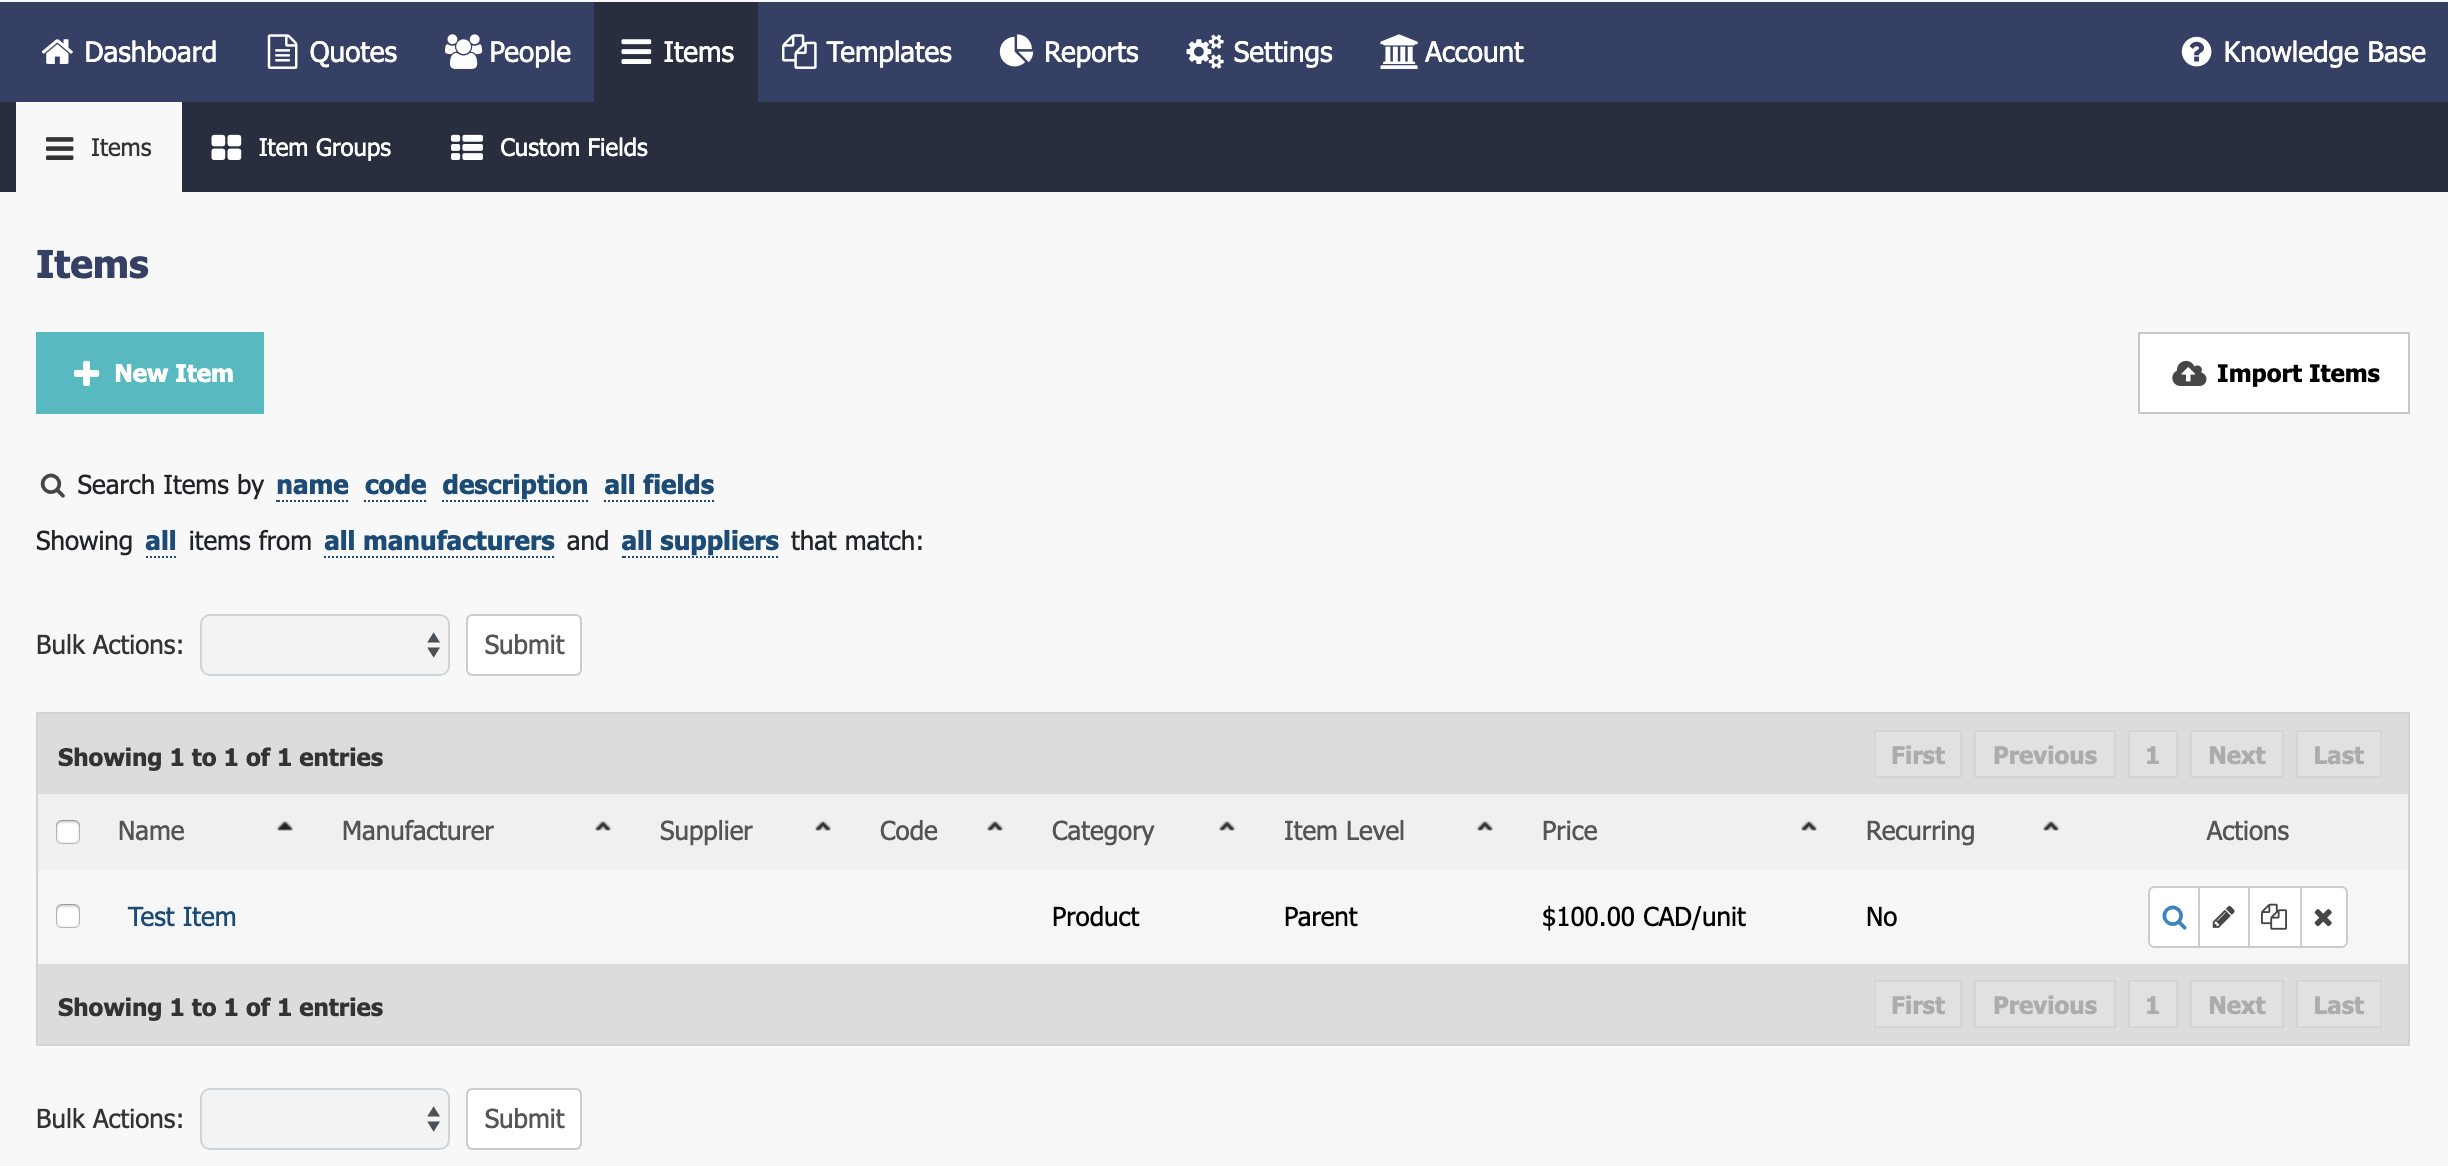Click bottom pagination Next button
The width and height of the screenshot is (2448, 1166).
pos(2237,1006)
